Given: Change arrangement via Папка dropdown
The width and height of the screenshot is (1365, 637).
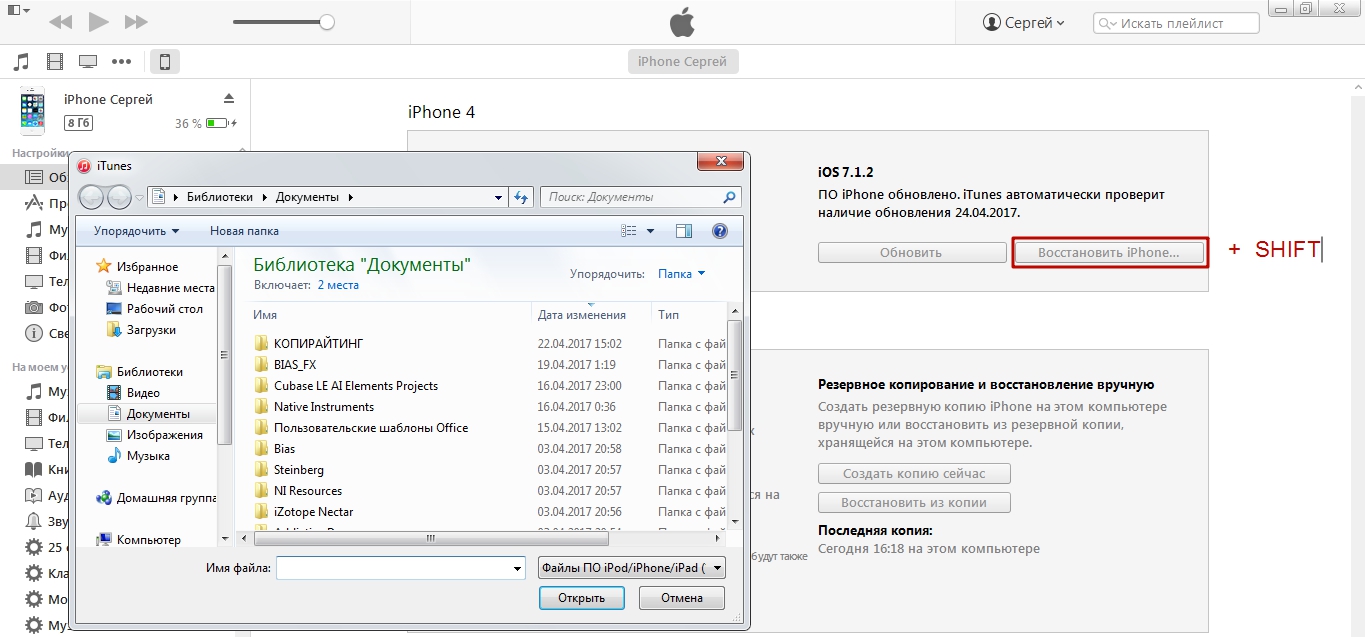Looking at the screenshot, I should 681,273.
